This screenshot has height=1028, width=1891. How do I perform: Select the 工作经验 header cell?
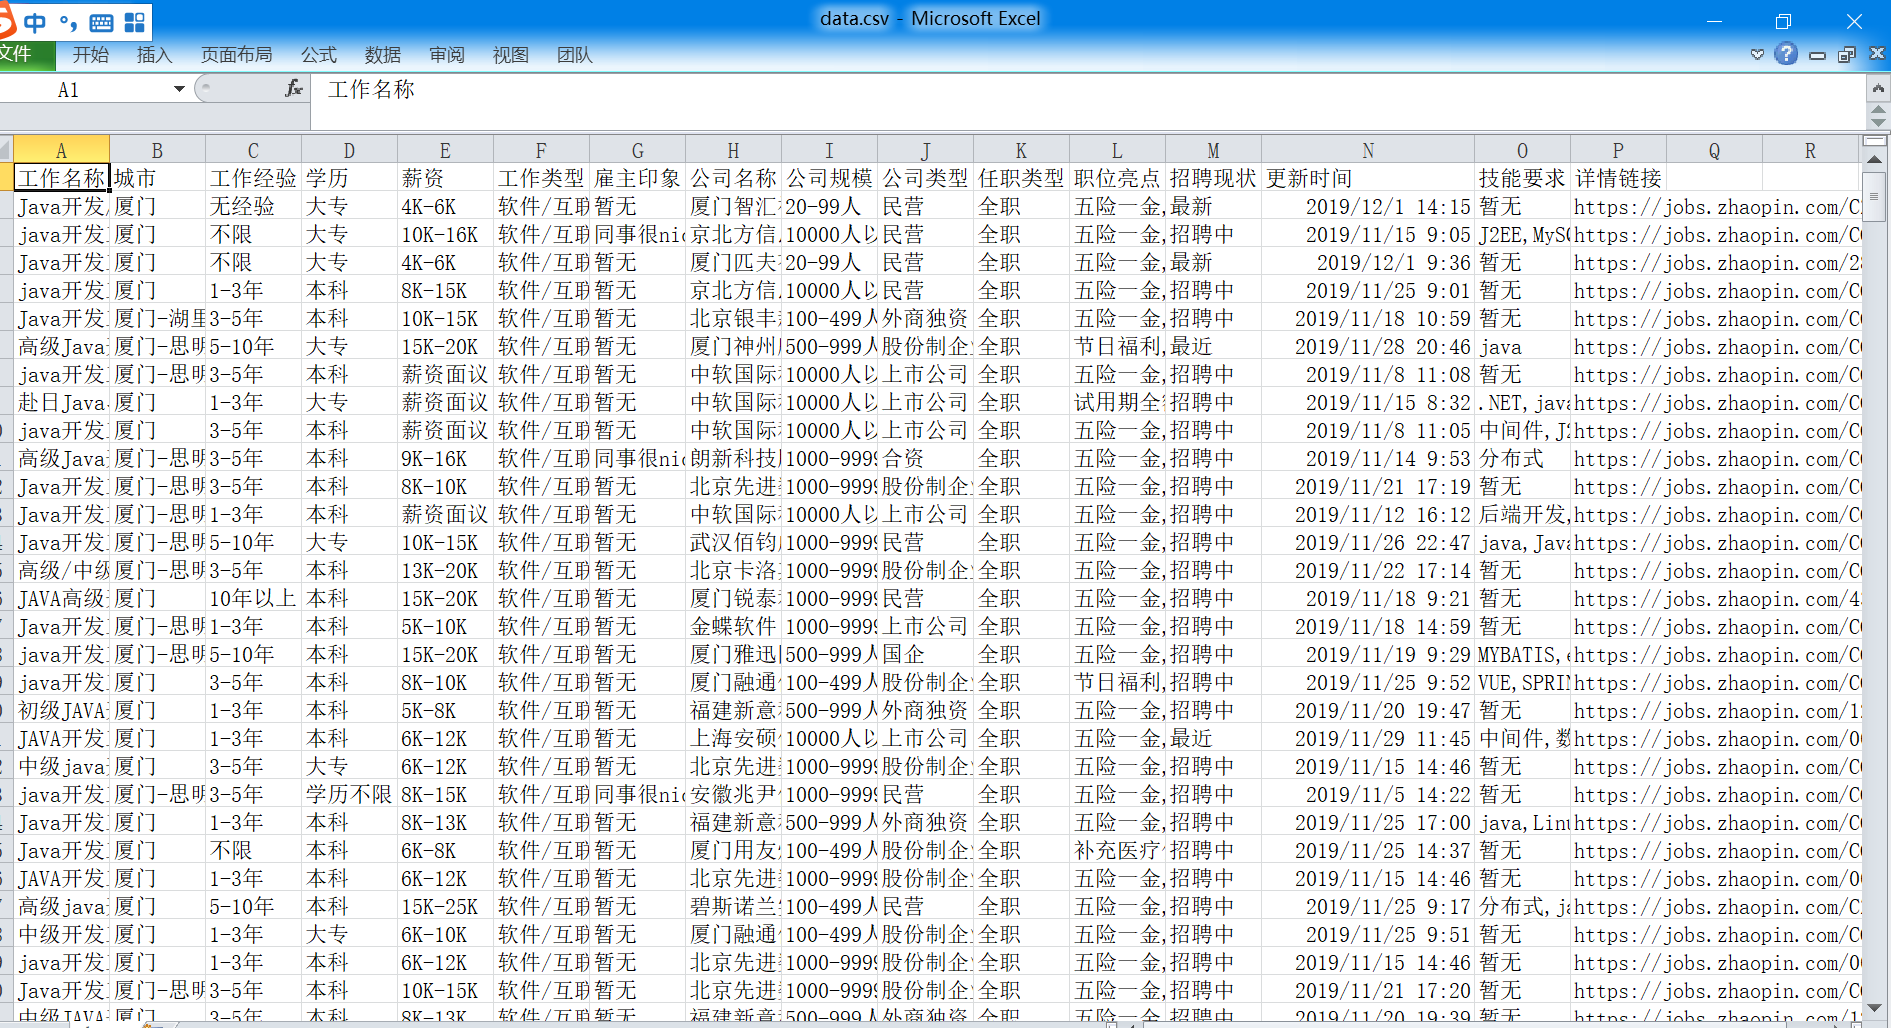point(253,178)
